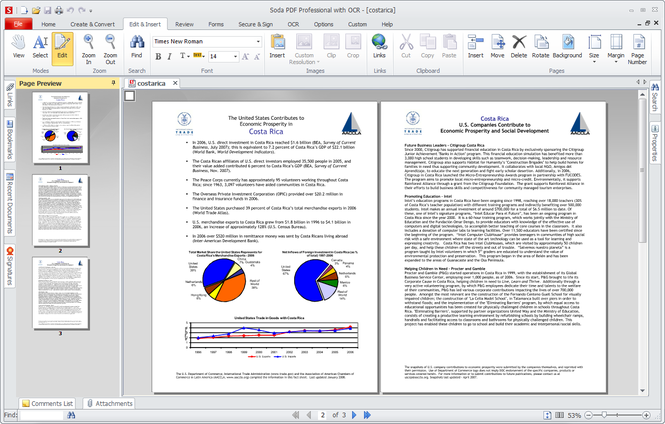Screen dimensions: 665x424
Task: Click the open folder icon in quick access
Action: point(36,10)
